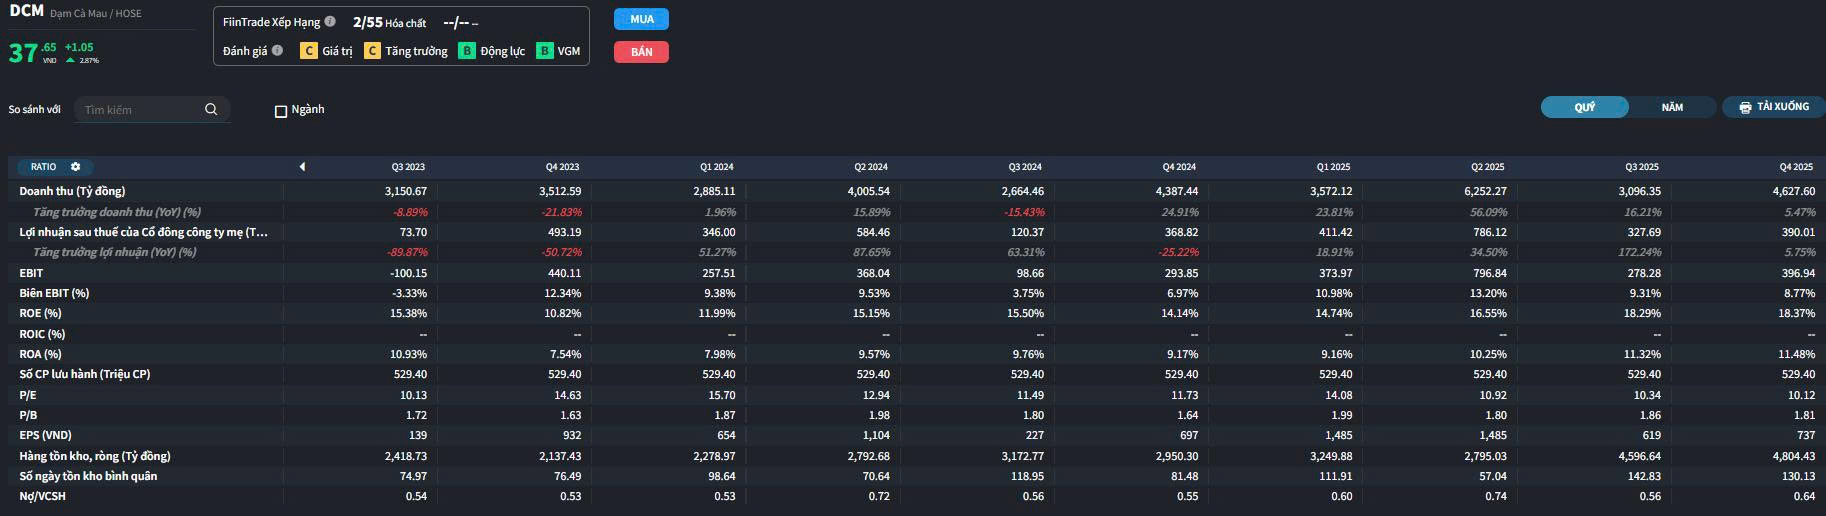Switch to the QUÝ quarterly view
This screenshot has width=1826, height=516.
pos(1584,107)
